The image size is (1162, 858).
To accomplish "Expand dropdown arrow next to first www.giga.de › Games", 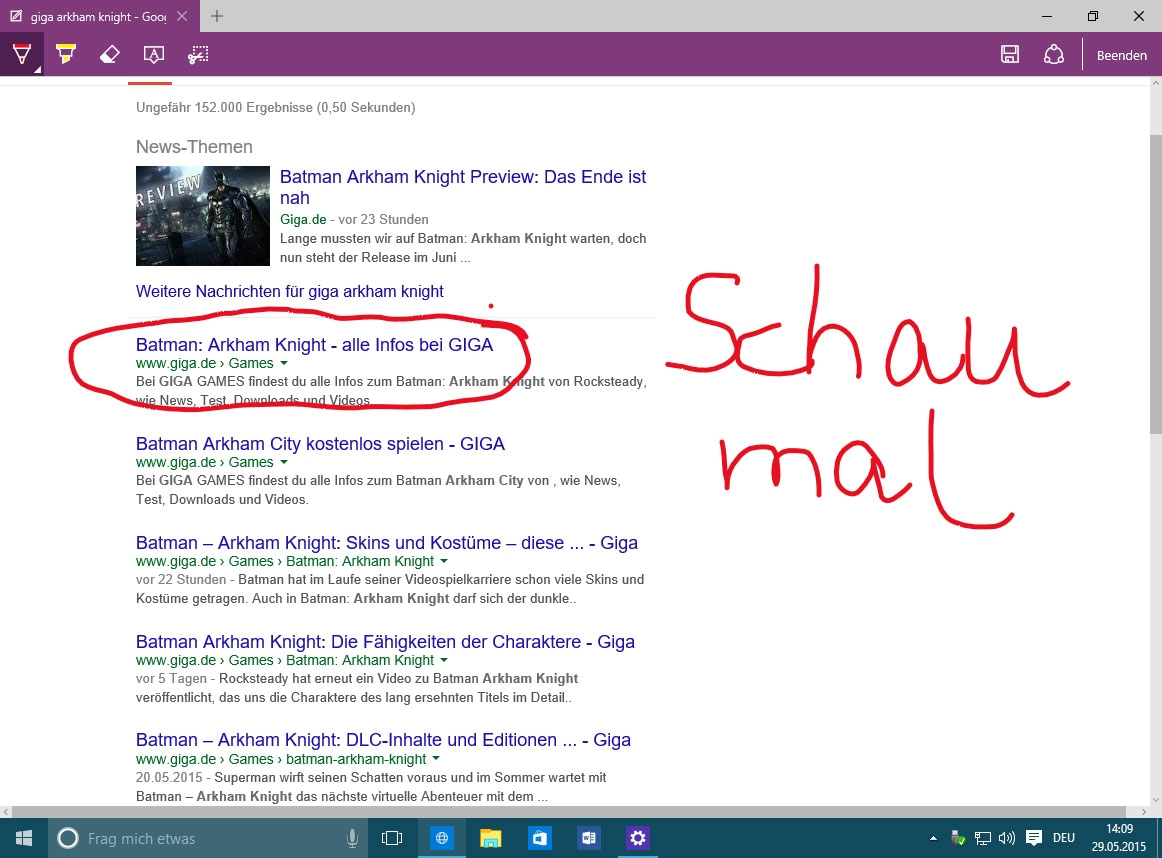I will pyautogui.click(x=284, y=363).
